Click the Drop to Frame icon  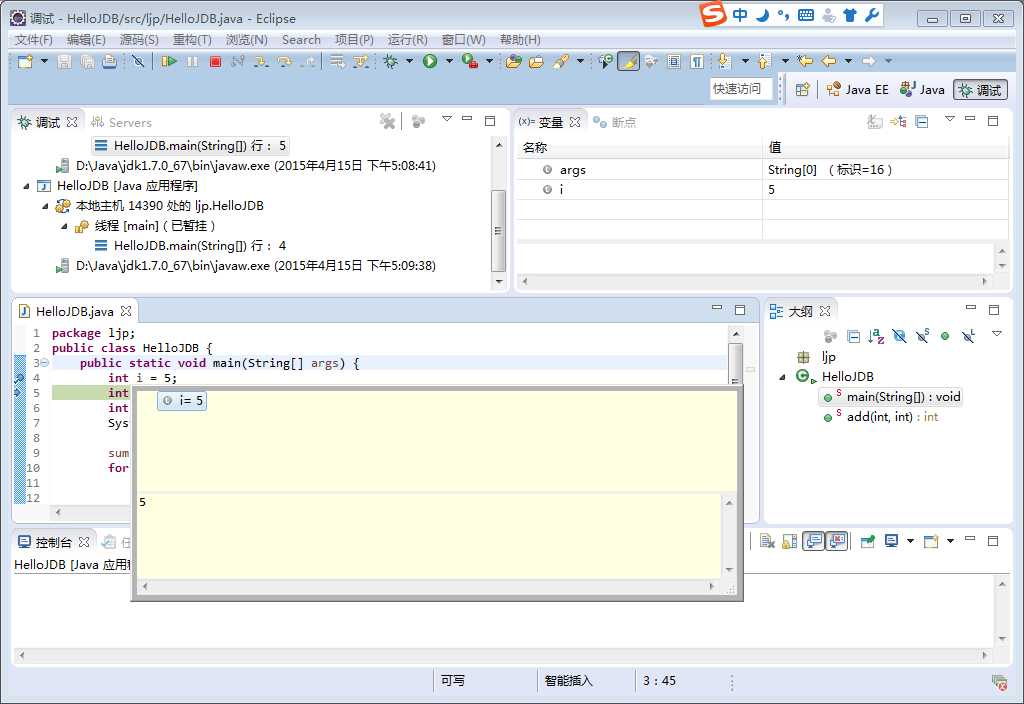point(337,61)
